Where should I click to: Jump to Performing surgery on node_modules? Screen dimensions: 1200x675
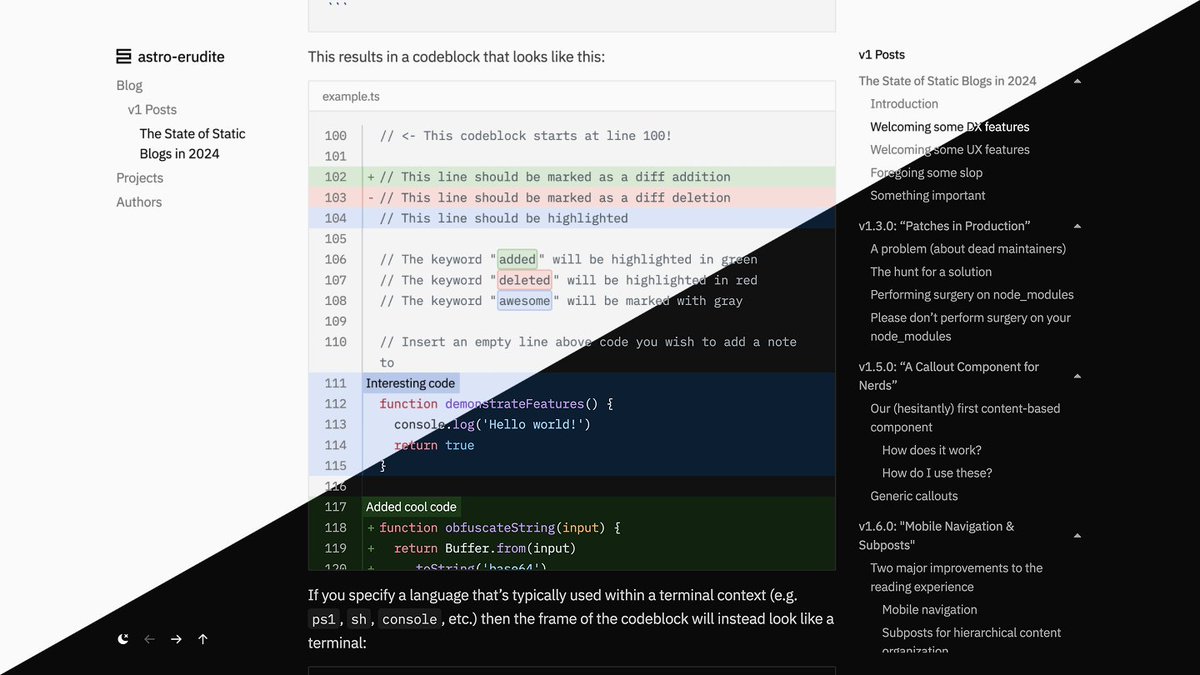coord(972,295)
